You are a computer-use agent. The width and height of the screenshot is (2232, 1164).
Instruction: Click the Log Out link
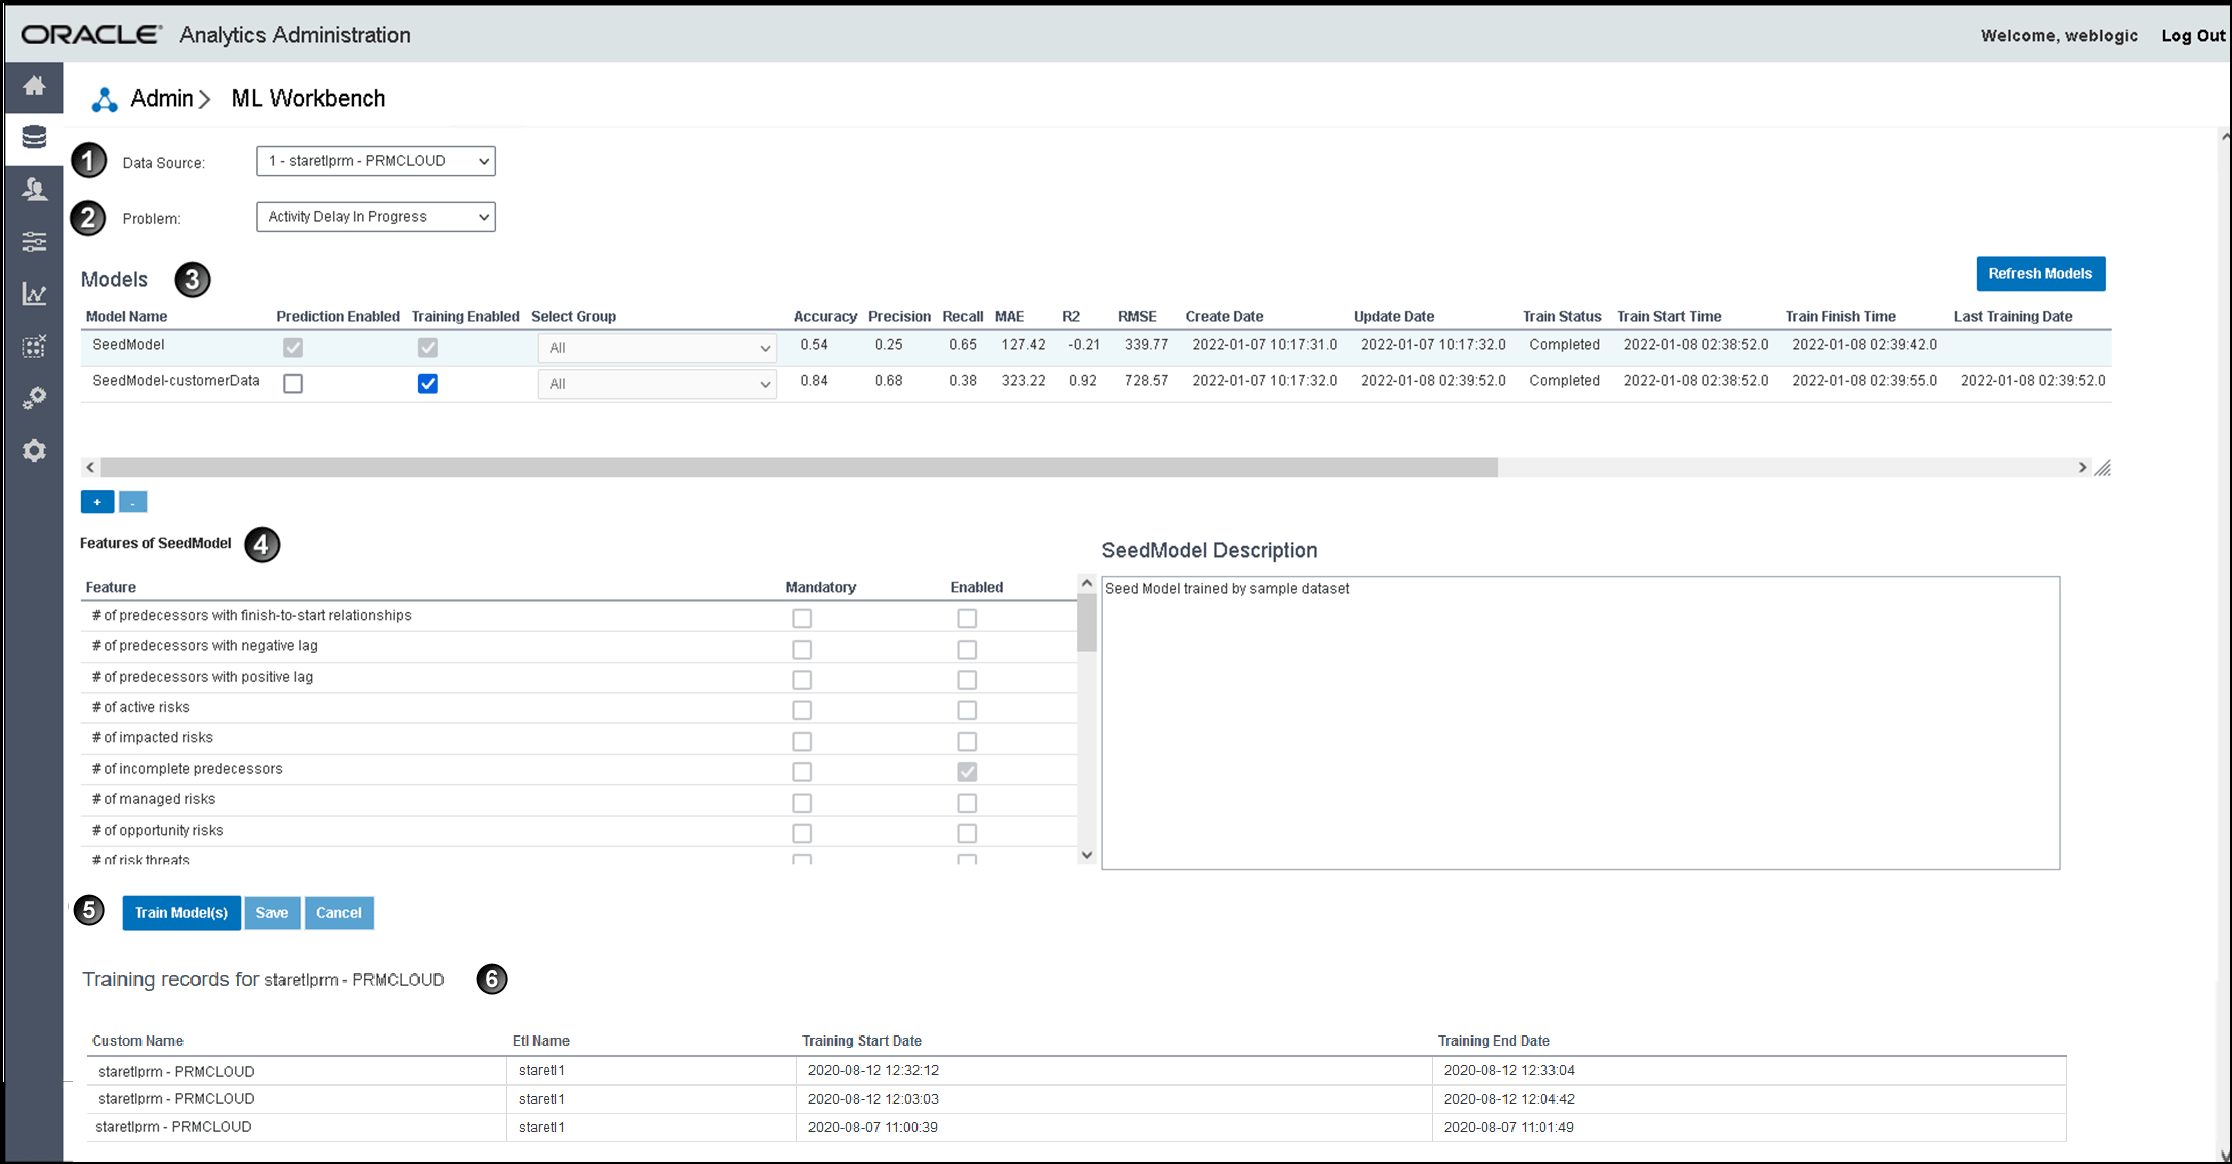2193,36
